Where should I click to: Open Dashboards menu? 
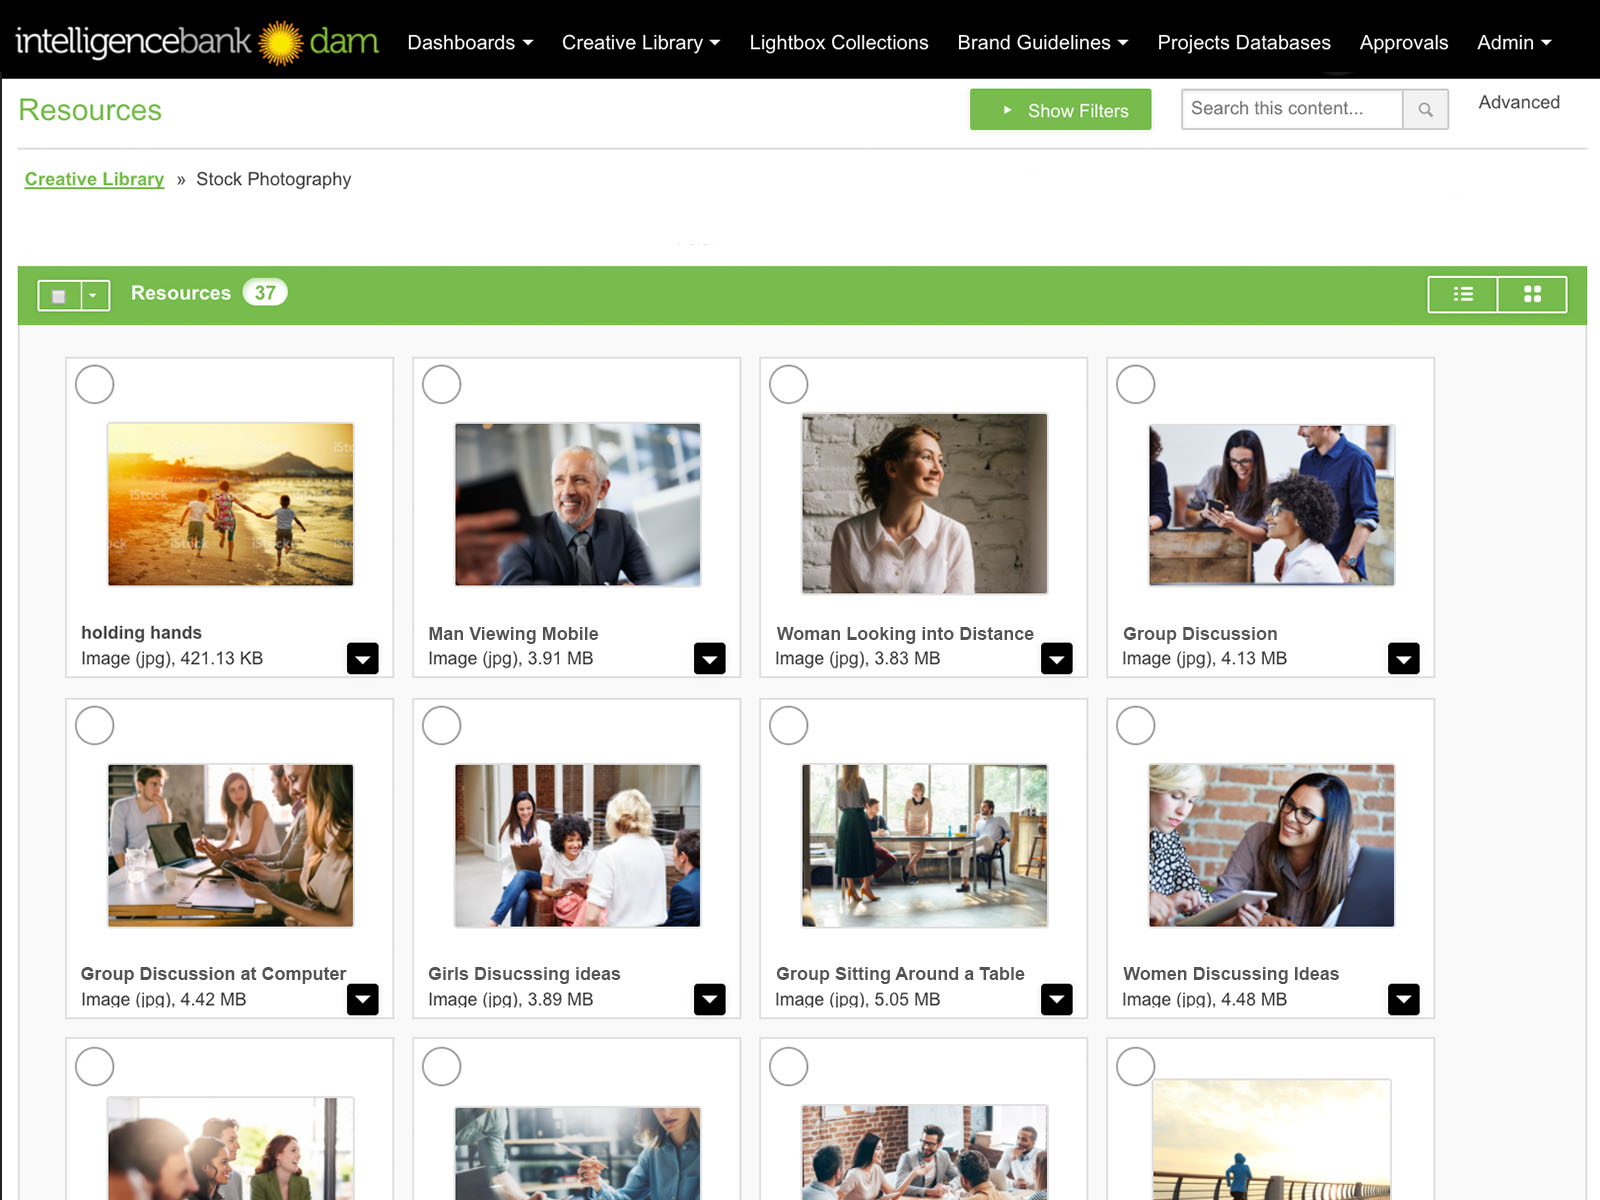pos(470,43)
